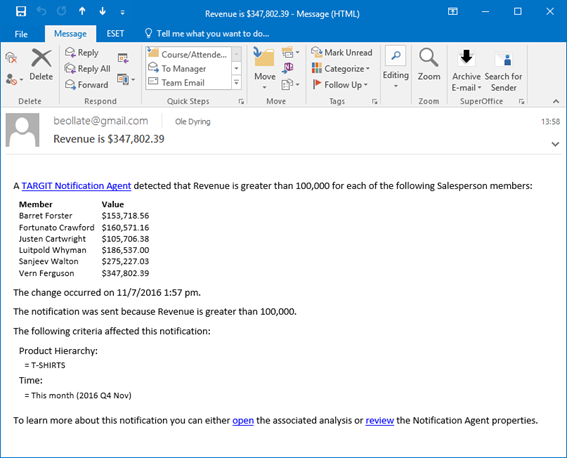567x458 pixels.
Task: Click the Delete X icon
Action: click(x=41, y=58)
